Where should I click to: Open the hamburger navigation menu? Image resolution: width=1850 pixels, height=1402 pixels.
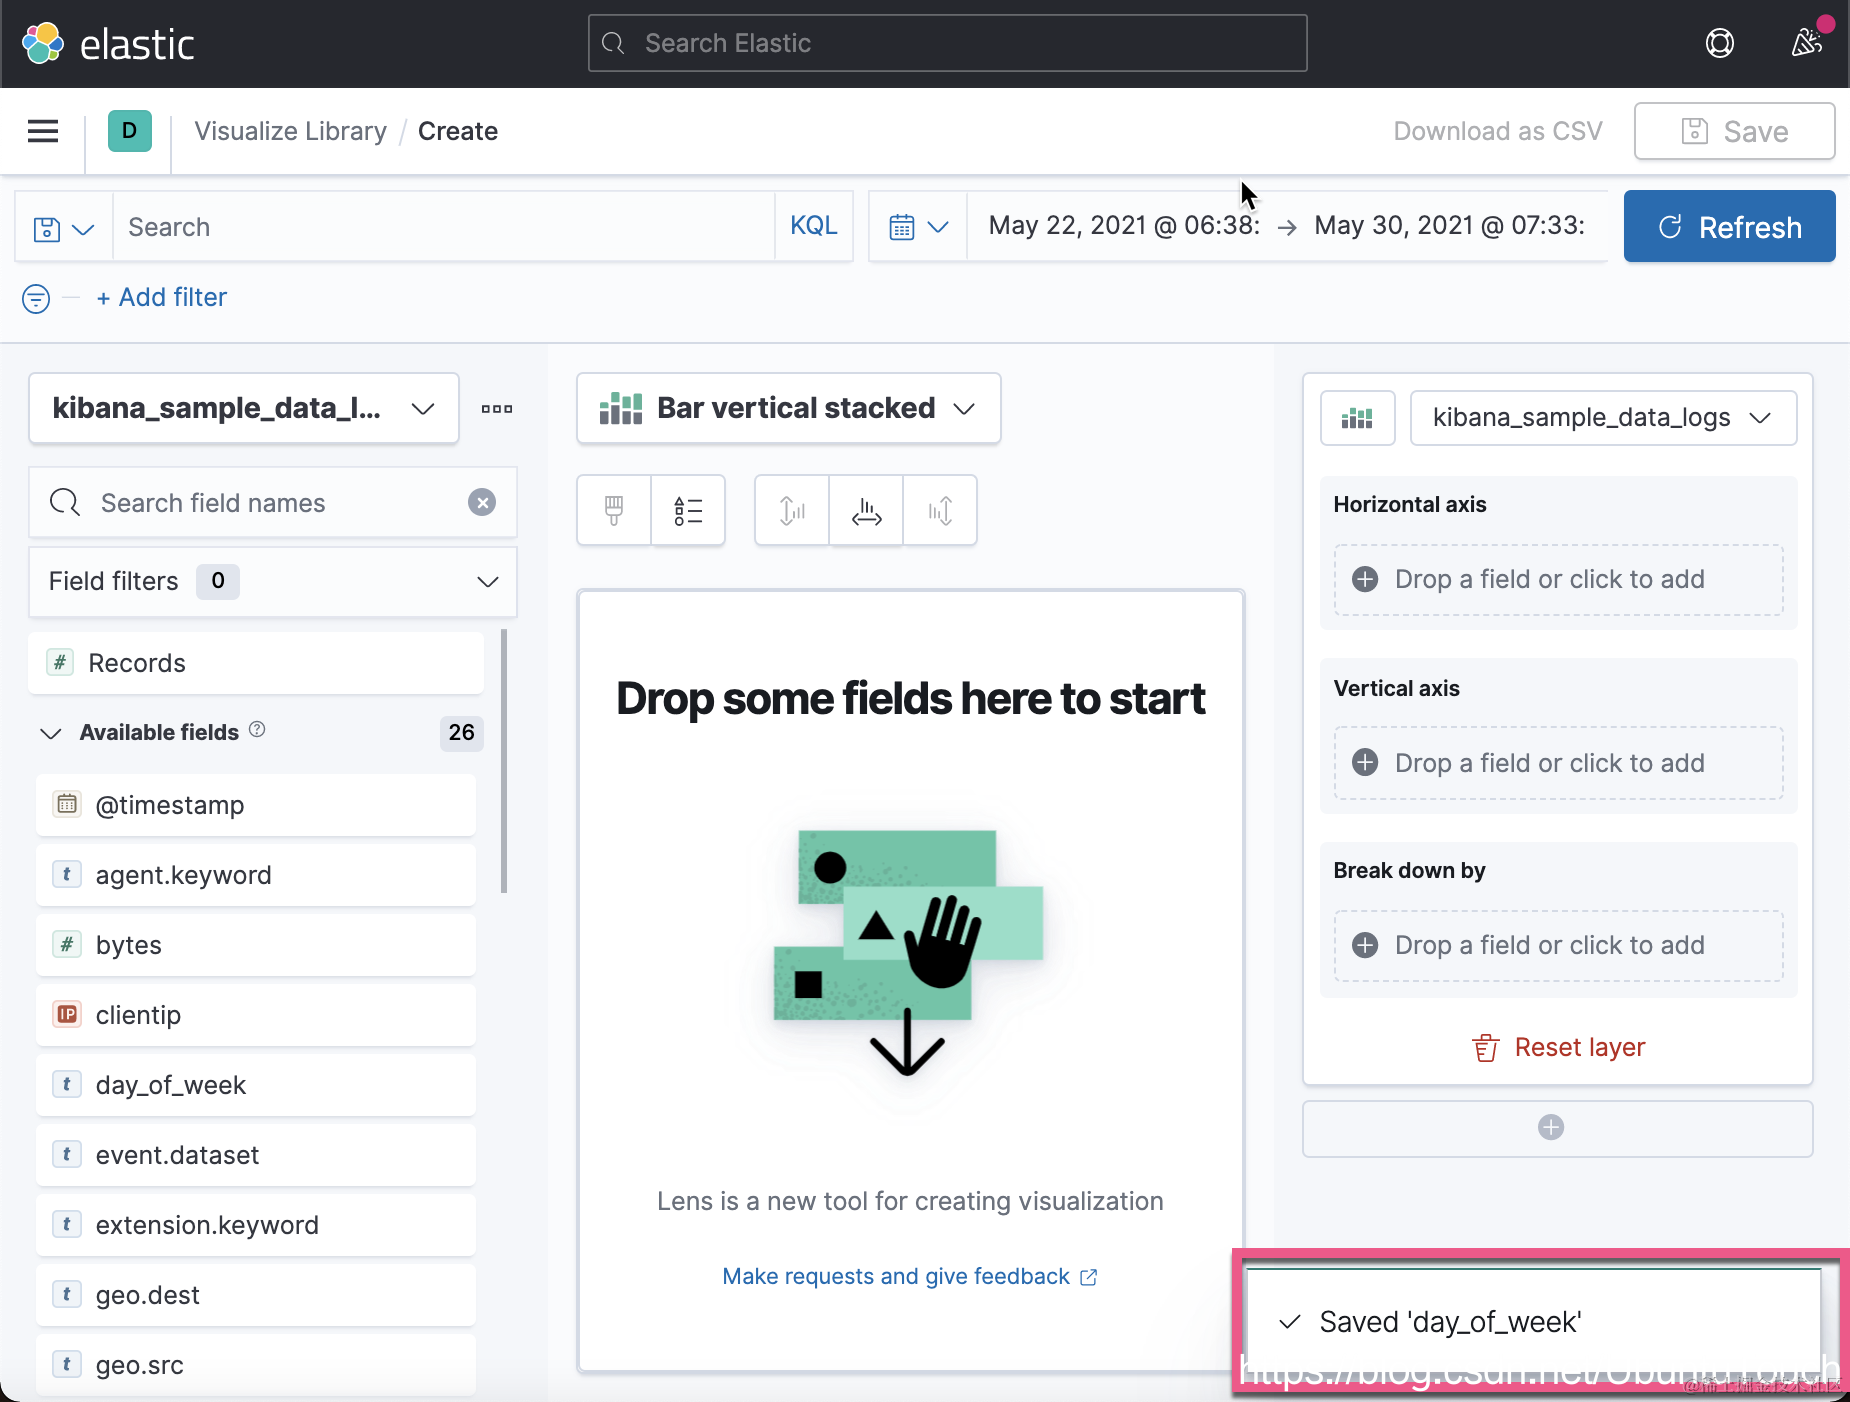click(x=43, y=131)
